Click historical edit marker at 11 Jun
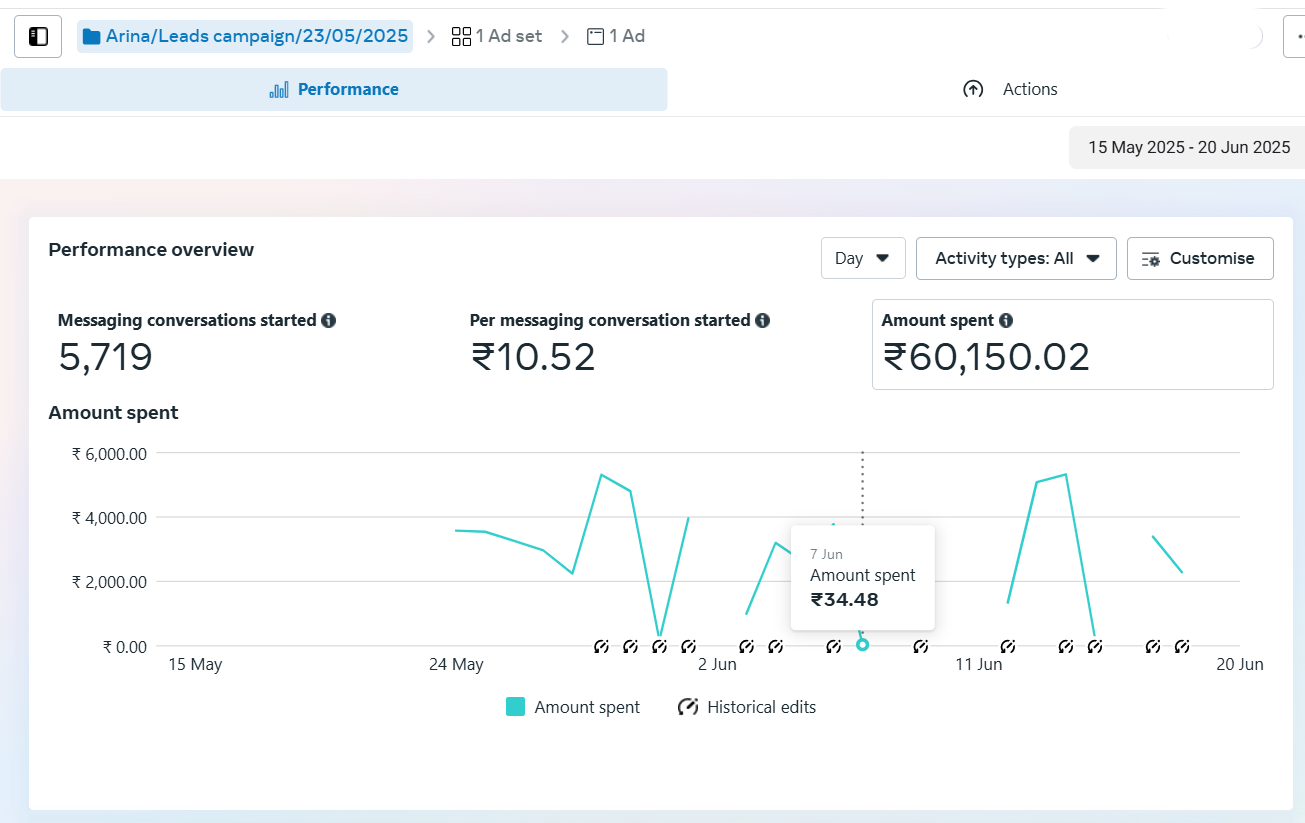The width and height of the screenshot is (1305, 823). coord(1008,647)
